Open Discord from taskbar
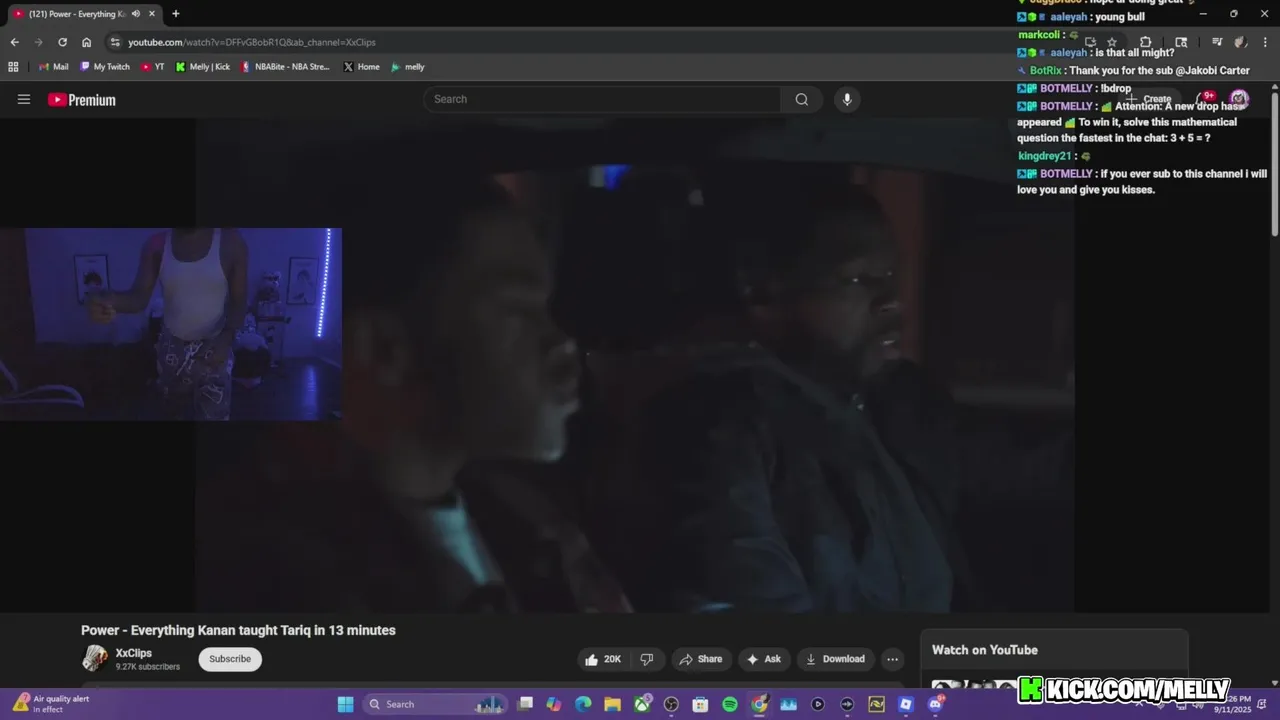The image size is (1280, 720). pyautogui.click(x=935, y=704)
